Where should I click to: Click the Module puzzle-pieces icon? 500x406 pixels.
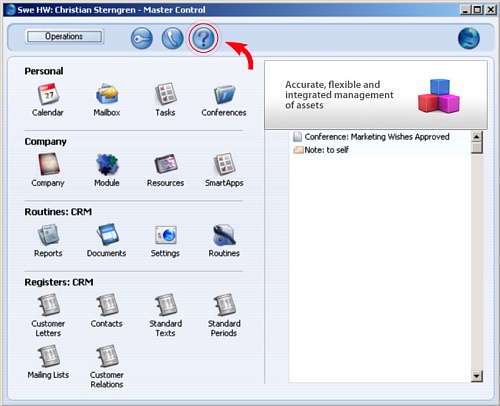[x=107, y=165]
